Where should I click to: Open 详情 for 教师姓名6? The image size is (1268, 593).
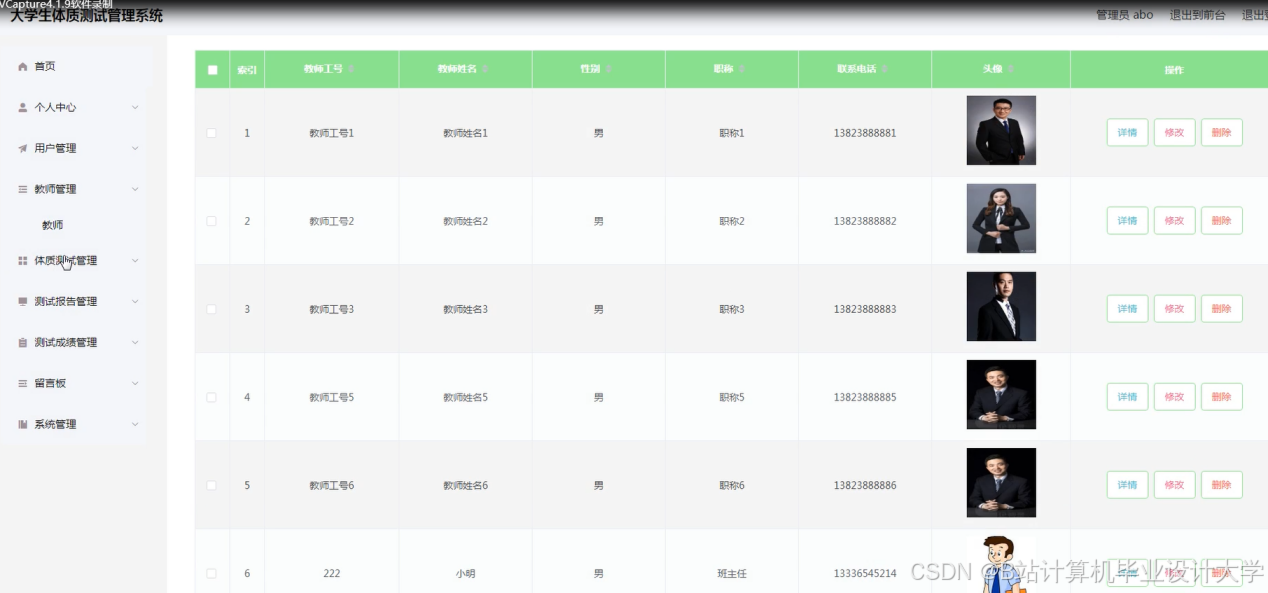(1127, 485)
